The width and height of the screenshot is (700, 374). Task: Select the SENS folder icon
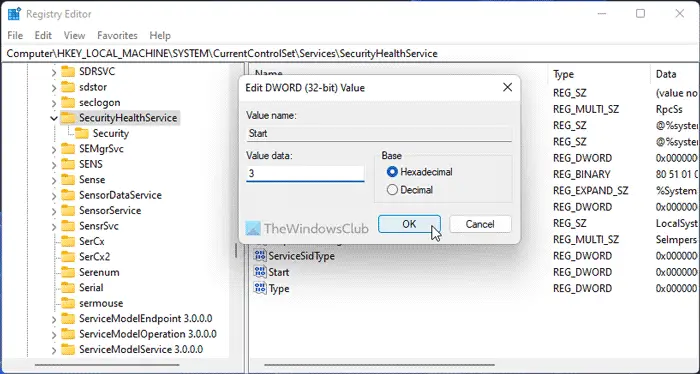point(68,164)
